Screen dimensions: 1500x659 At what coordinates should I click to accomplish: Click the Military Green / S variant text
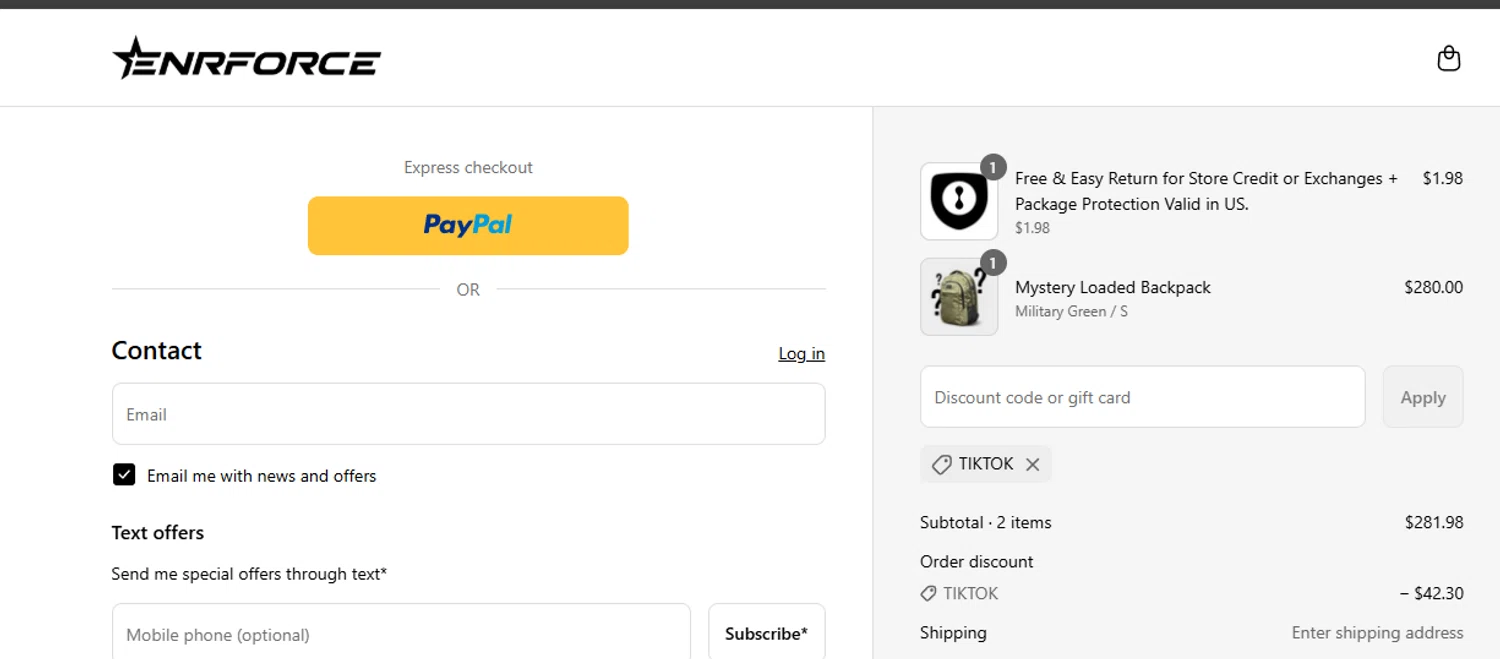1071,311
